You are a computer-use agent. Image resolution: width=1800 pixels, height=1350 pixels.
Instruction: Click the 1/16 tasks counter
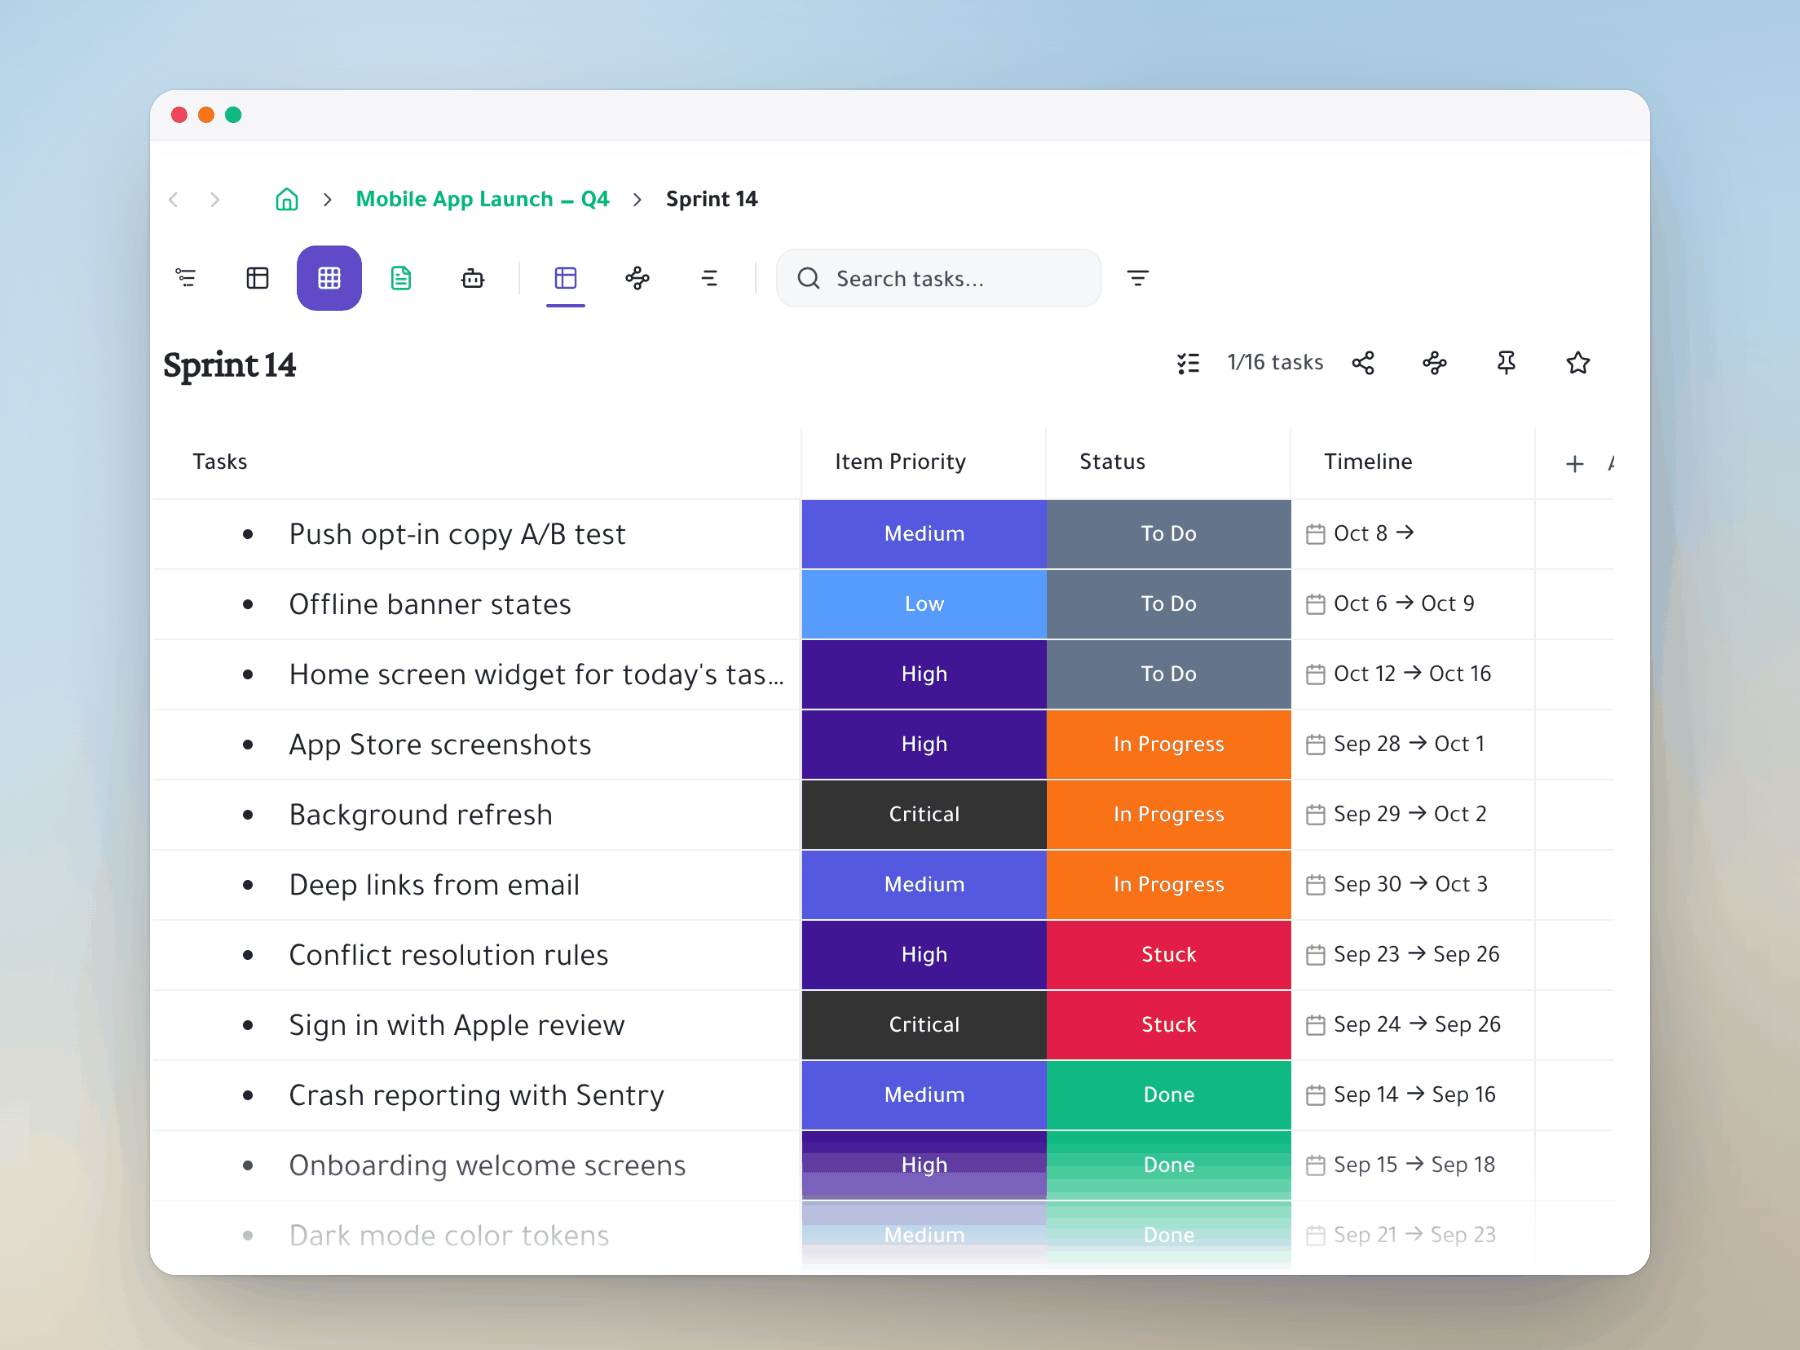(1275, 362)
